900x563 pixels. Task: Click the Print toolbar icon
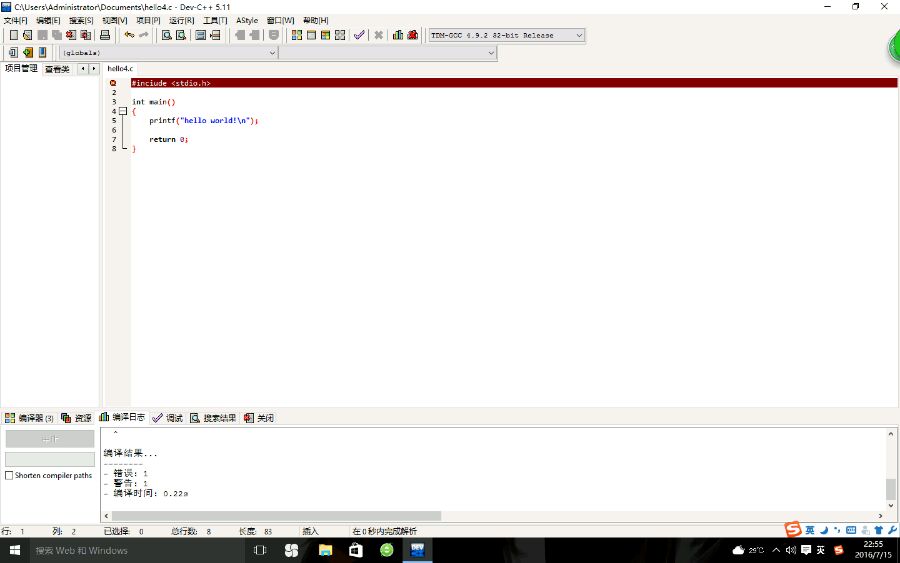(105, 35)
